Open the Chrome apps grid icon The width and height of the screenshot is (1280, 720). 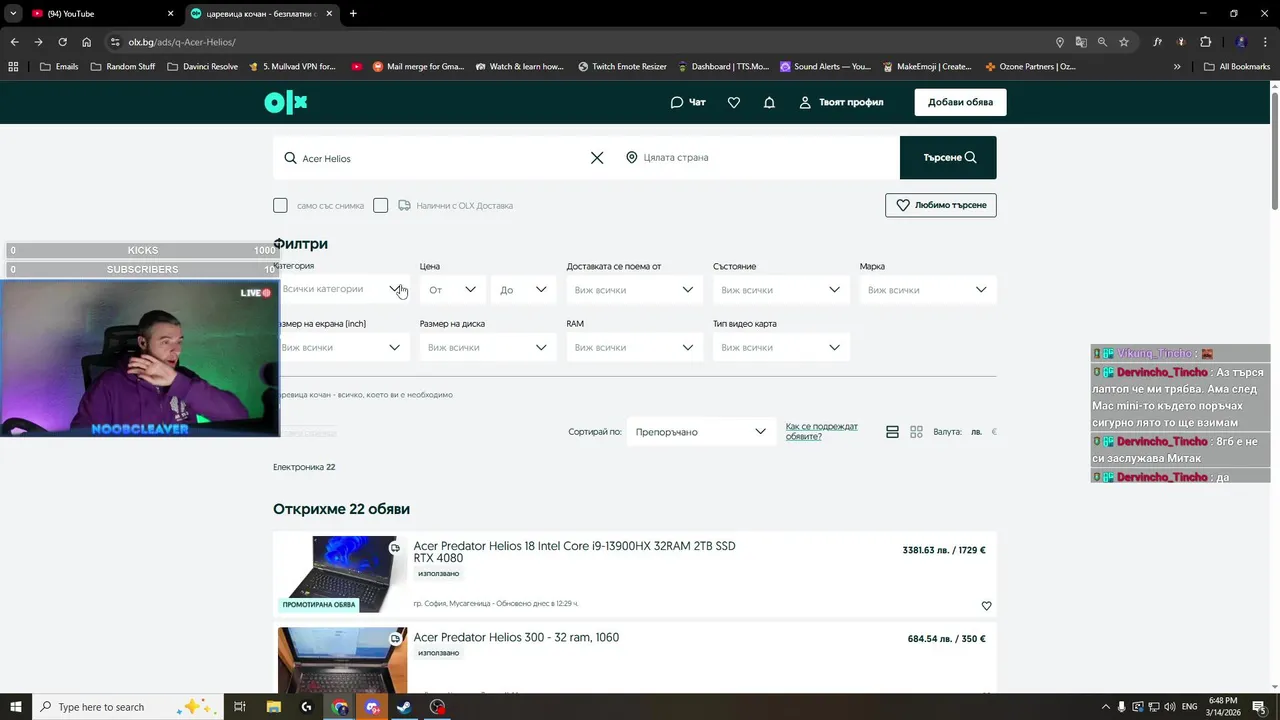[x=13, y=66]
